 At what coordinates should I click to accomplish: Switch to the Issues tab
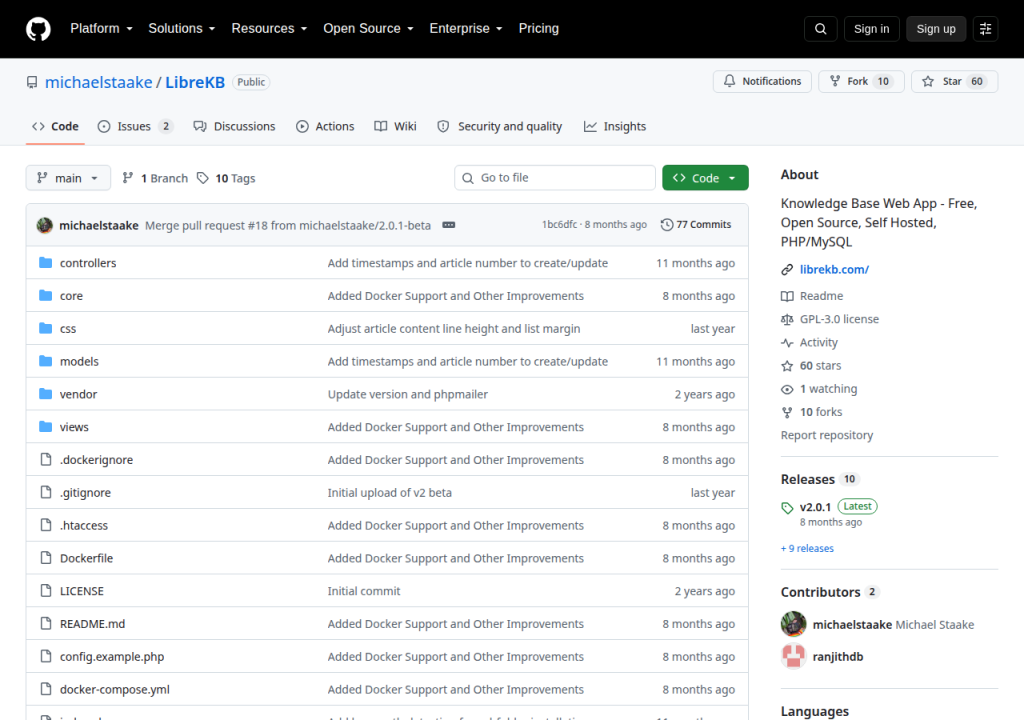coord(135,127)
